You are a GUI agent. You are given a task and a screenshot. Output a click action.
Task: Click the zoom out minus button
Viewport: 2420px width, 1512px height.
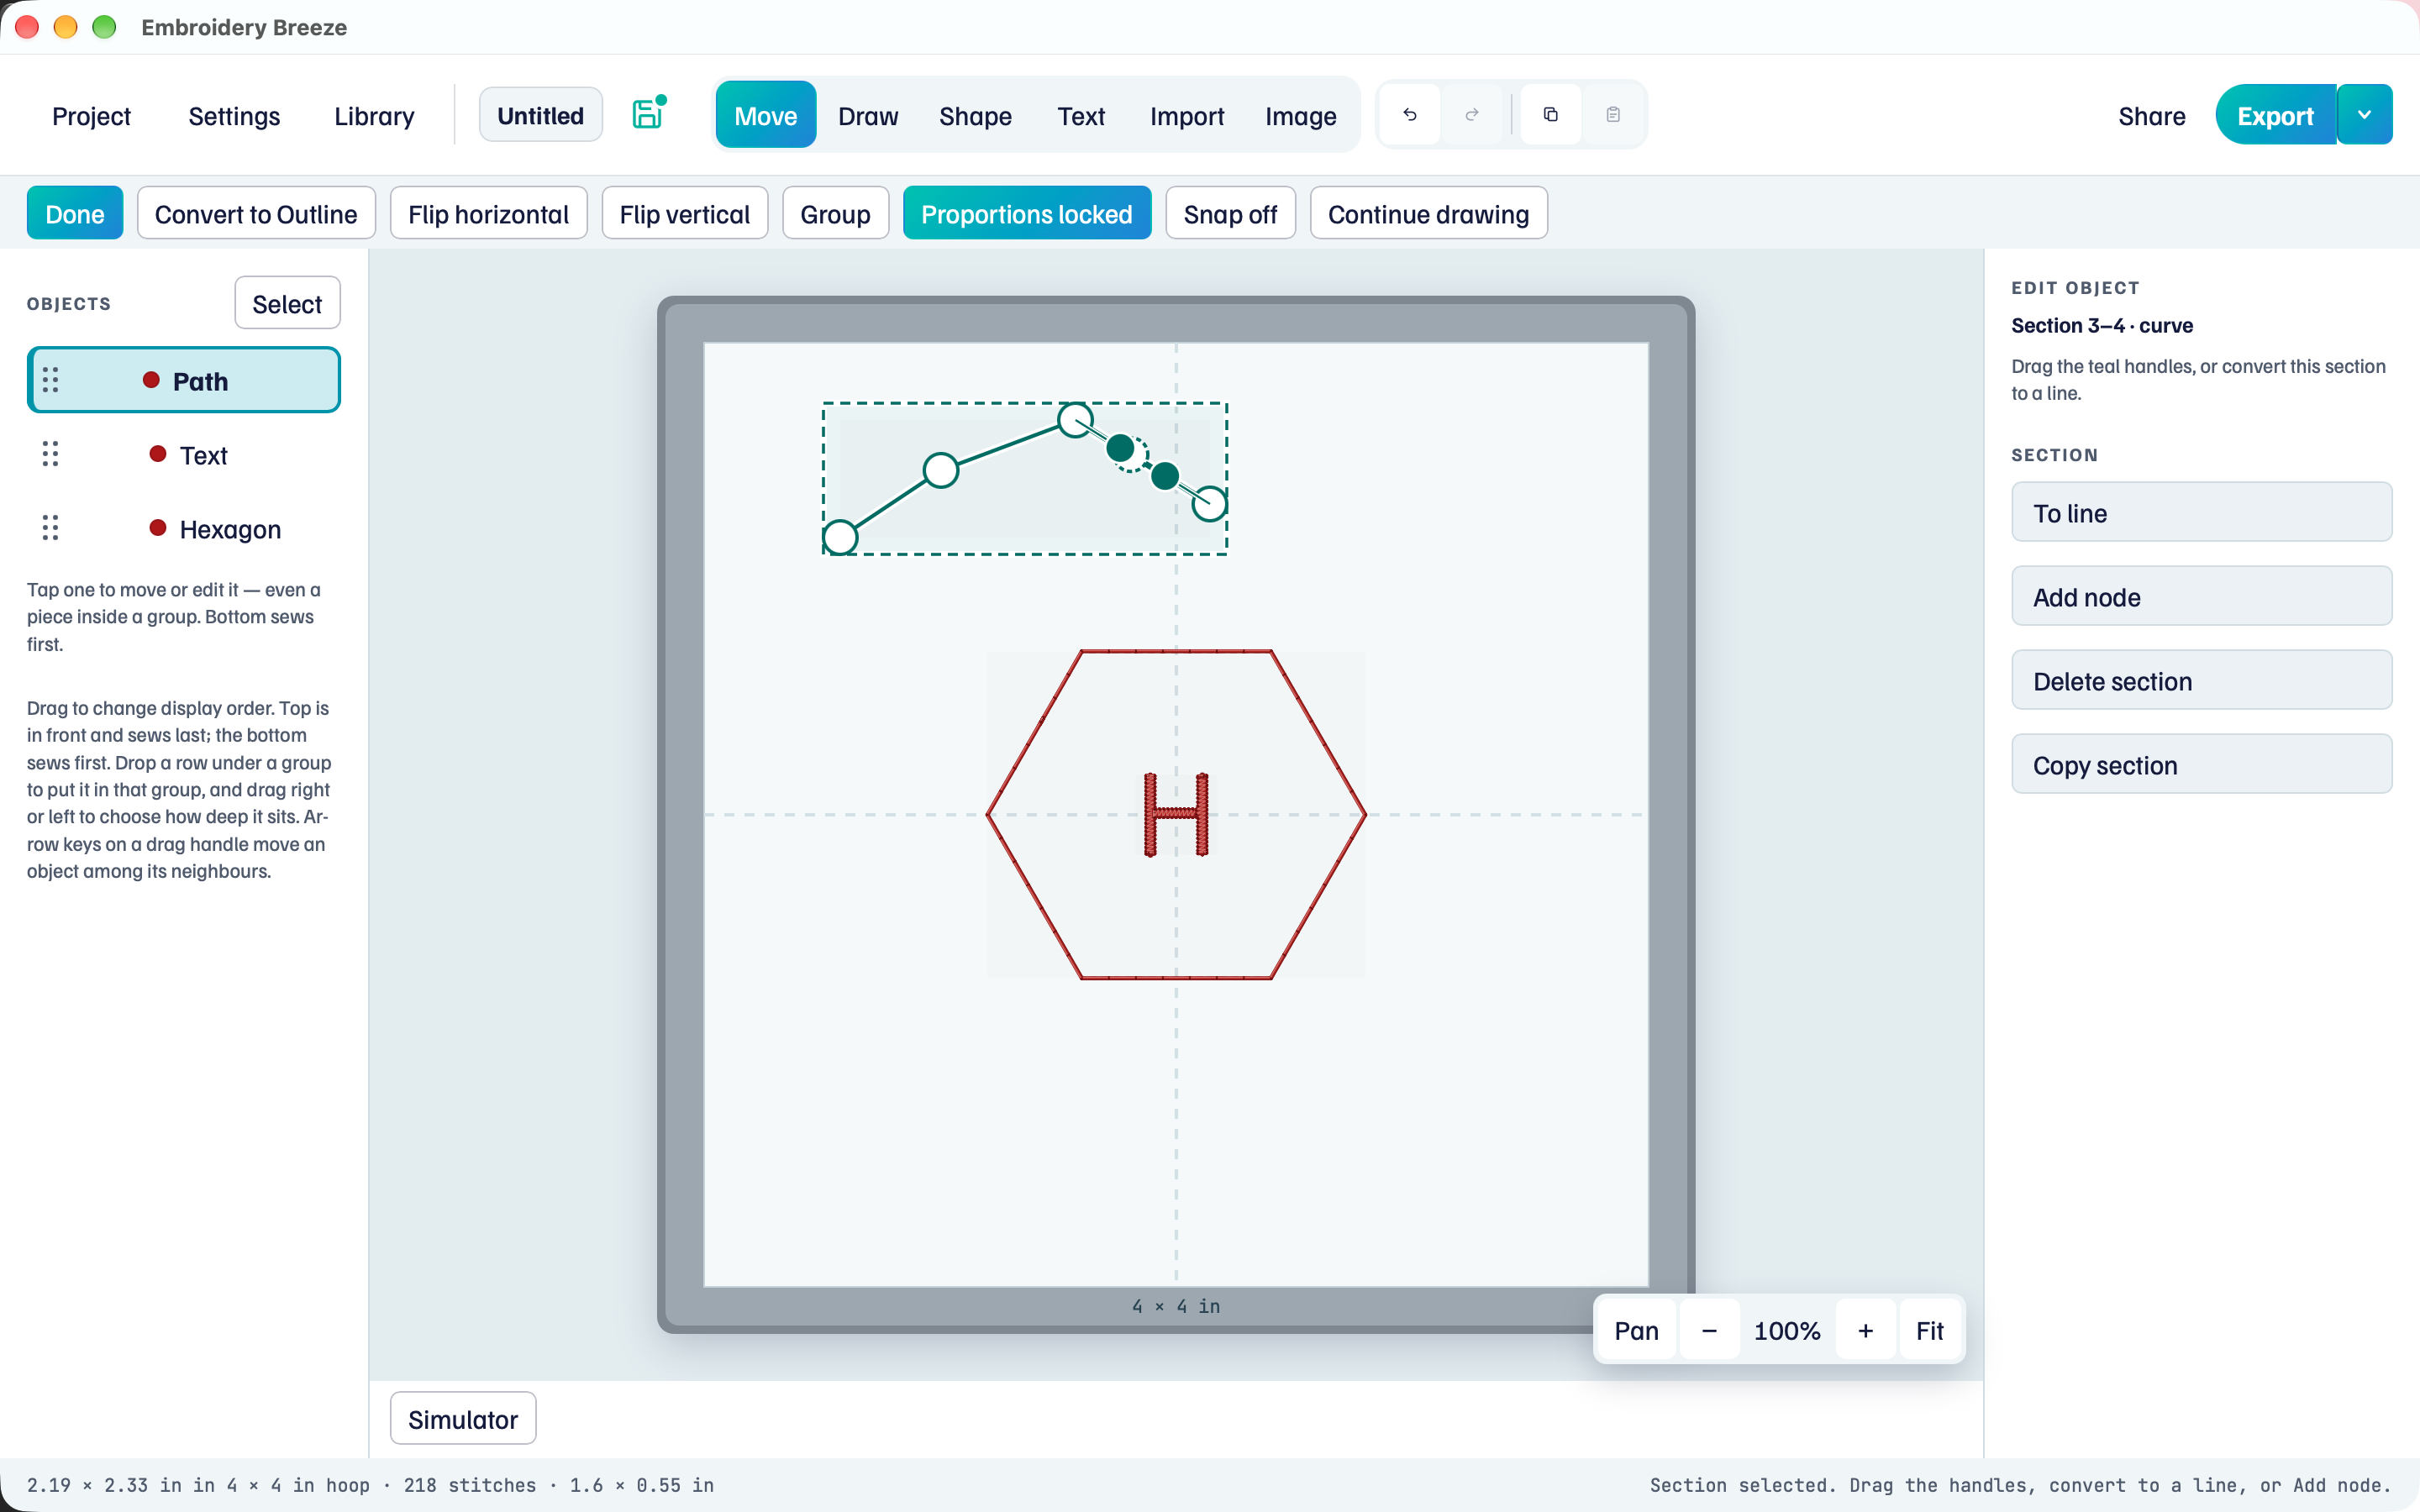tap(1709, 1331)
